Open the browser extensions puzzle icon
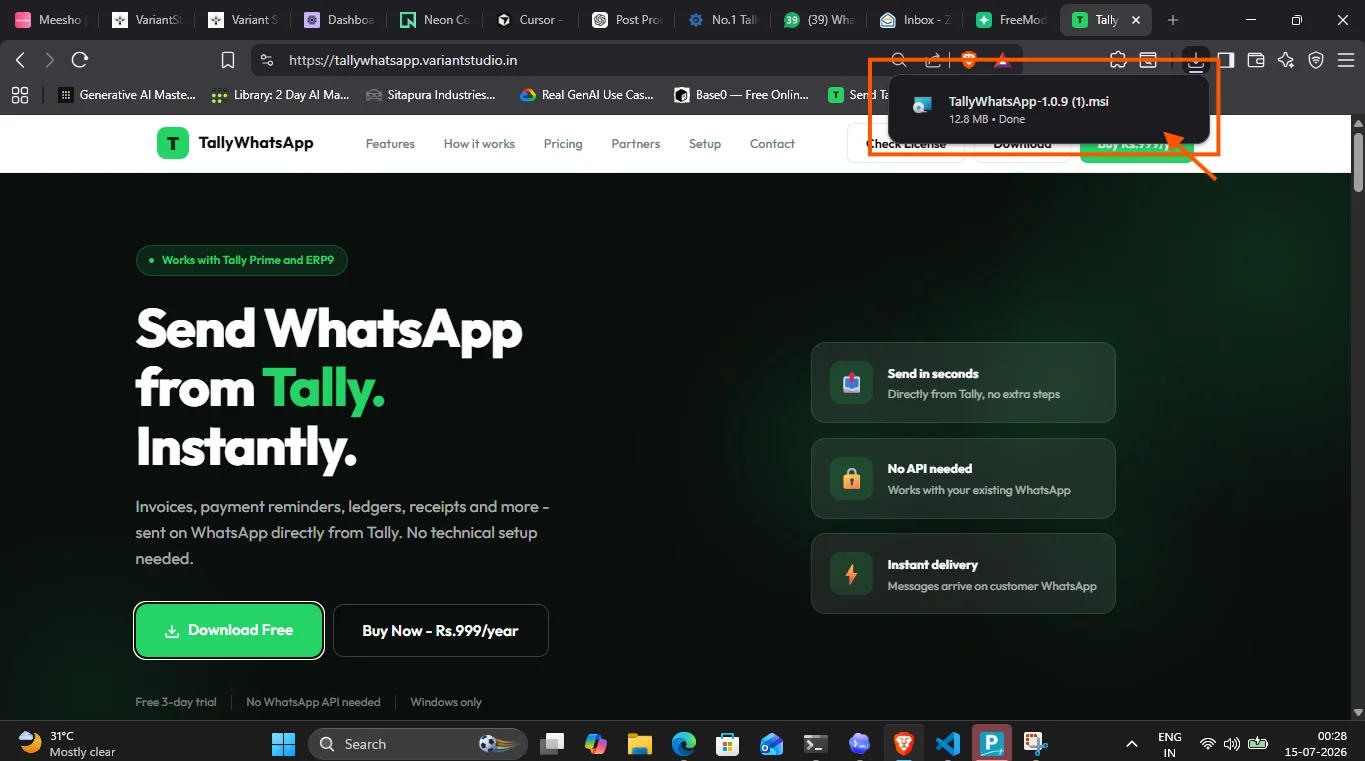The height and width of the screenshot is (761, 1365). [x=1118, y=60]
